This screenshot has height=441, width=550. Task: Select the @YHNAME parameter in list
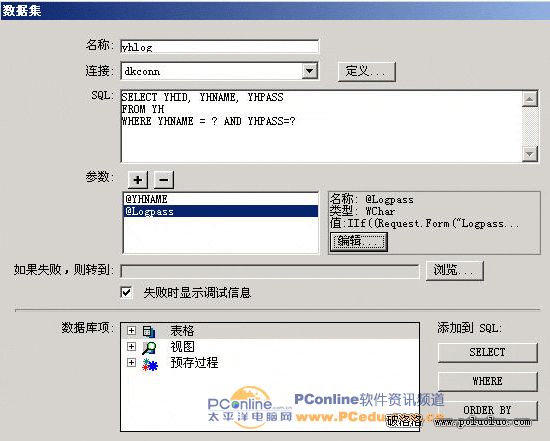pyautogui.click(x=221, y=199)
